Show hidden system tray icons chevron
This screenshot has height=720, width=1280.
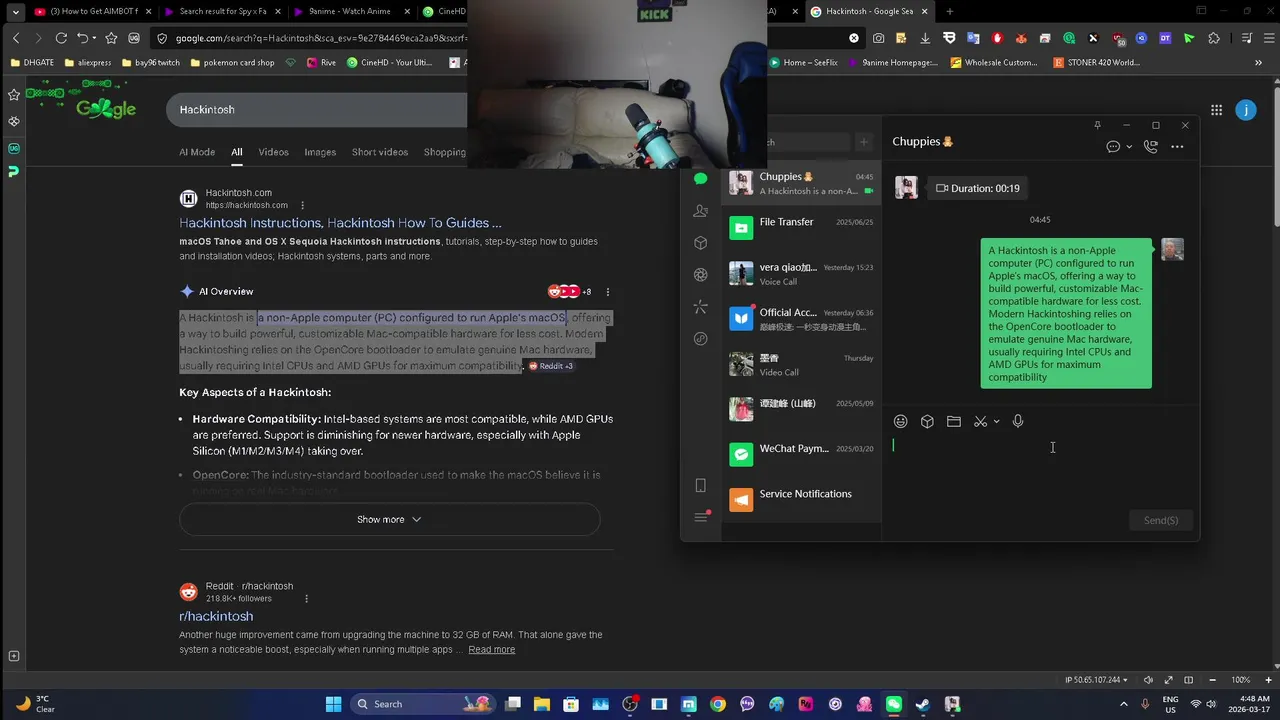pos(1123,704)
